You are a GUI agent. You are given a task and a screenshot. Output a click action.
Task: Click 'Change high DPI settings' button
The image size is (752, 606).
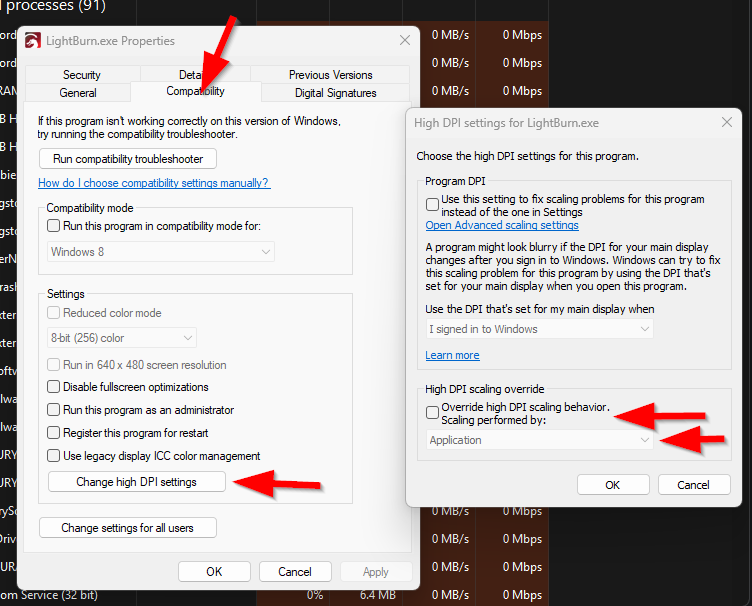click(137, 482)
